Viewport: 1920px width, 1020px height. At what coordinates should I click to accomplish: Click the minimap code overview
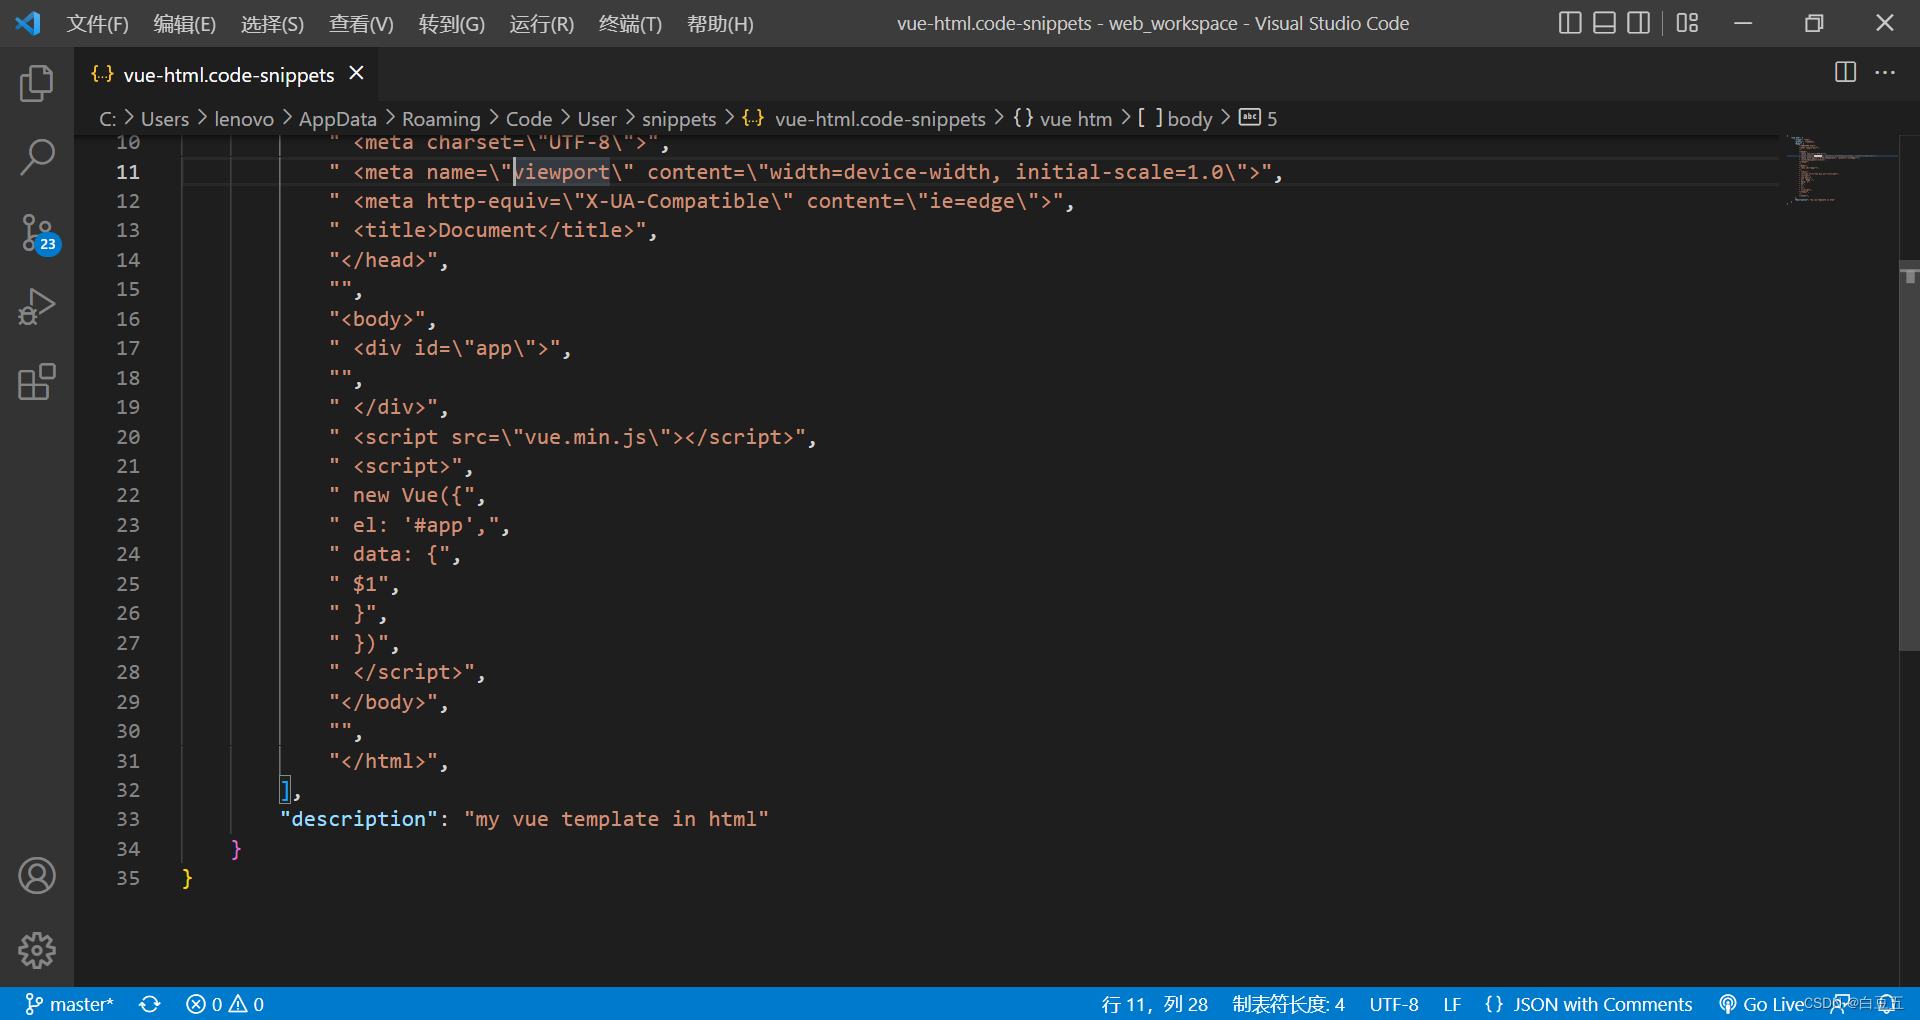(1840, 170)
